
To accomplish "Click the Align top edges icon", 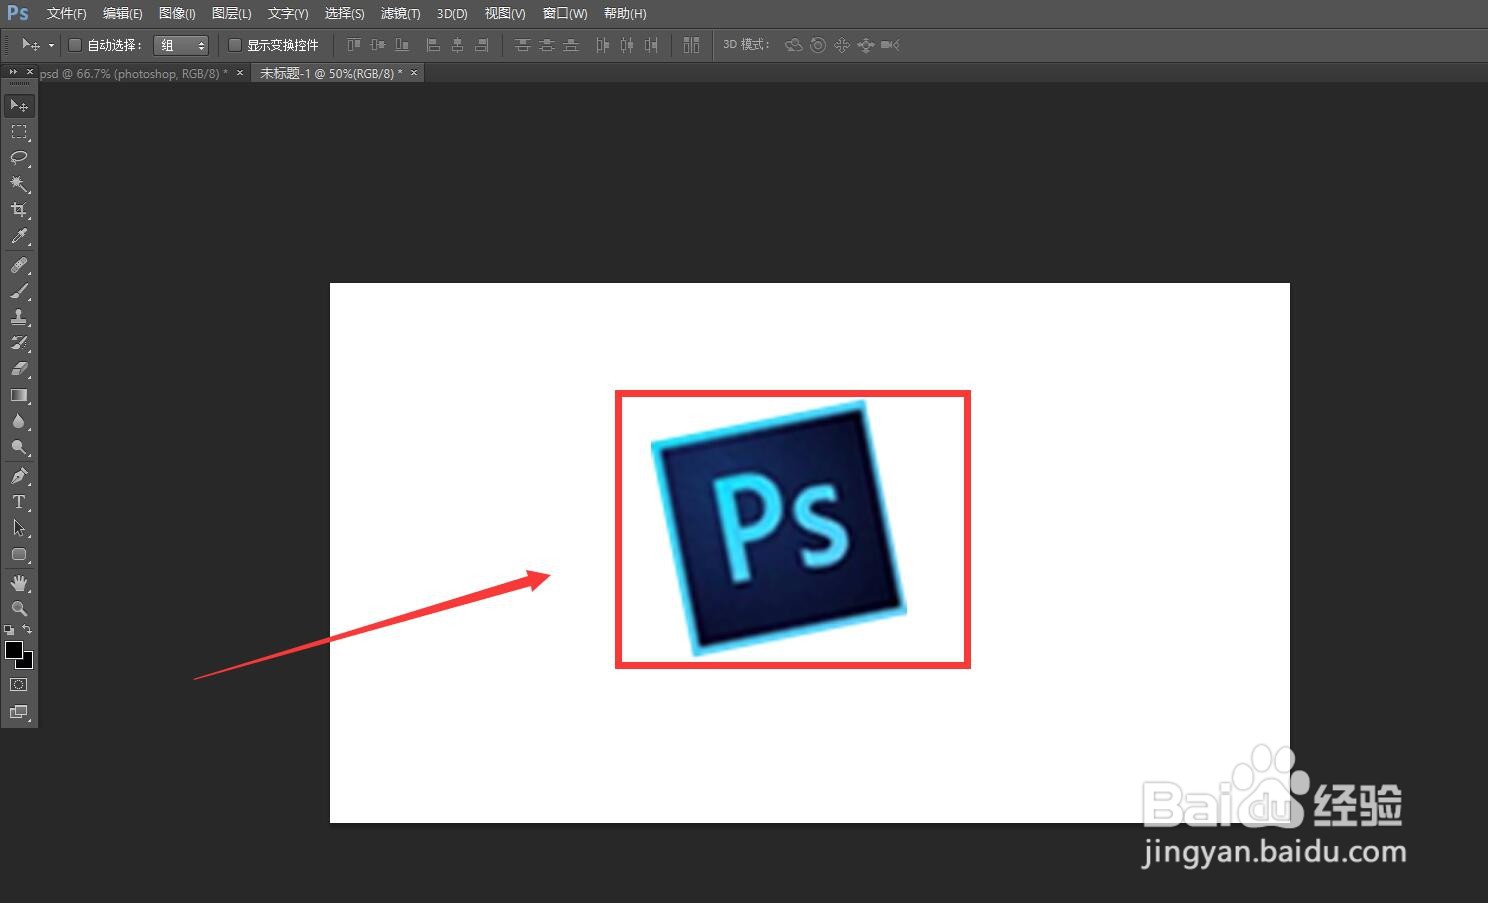I will click(x=353, y=45).
